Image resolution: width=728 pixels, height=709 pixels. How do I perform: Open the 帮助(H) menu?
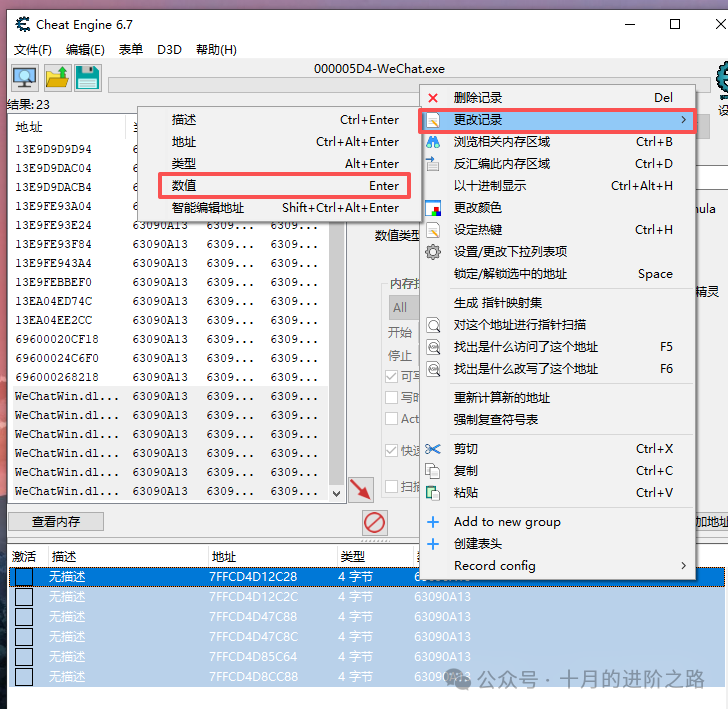click(216, 50)
